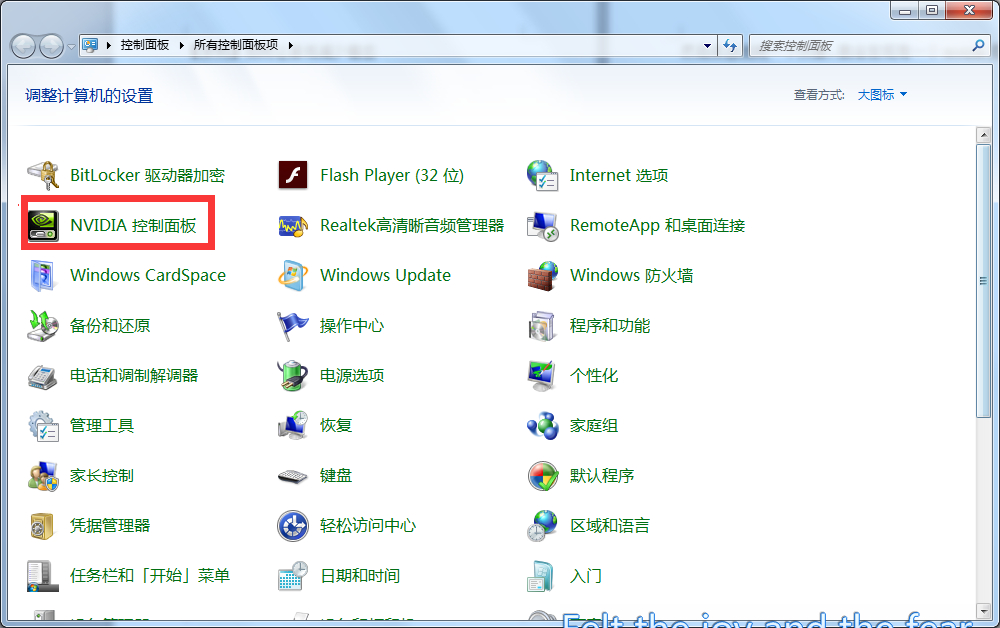Viewport: 1000px width, 628px height.
Task: Select 控制面板 in the address breadcrumb
Action: tap(145, 45)
